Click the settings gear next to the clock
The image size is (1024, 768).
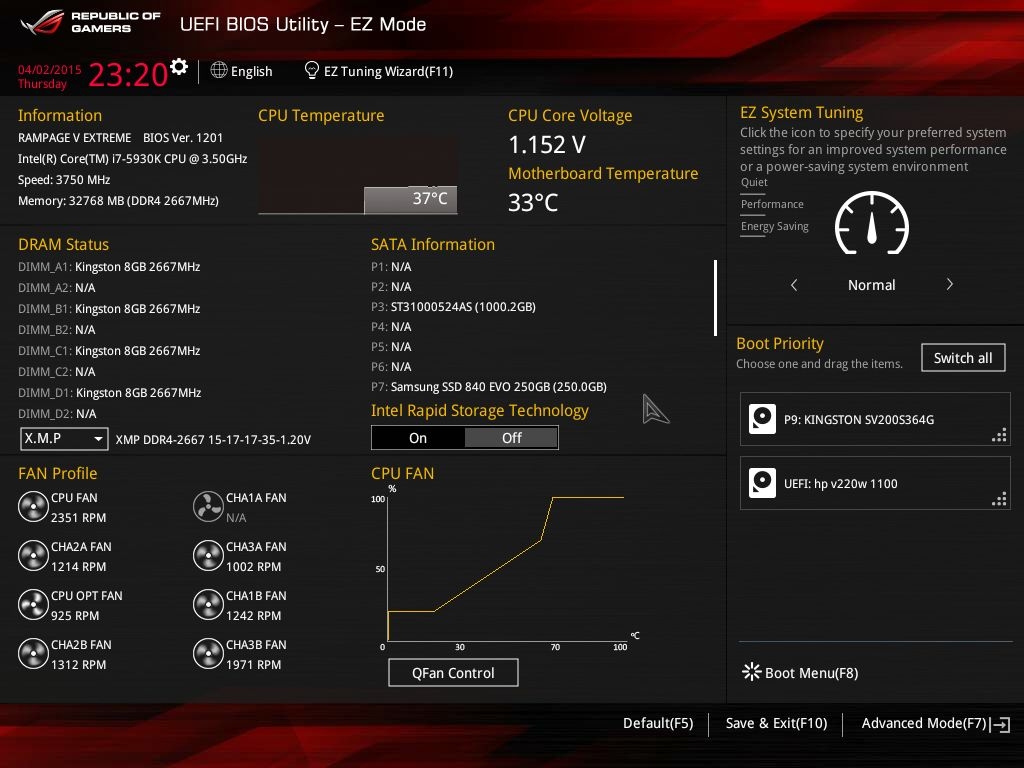point(179,67)
